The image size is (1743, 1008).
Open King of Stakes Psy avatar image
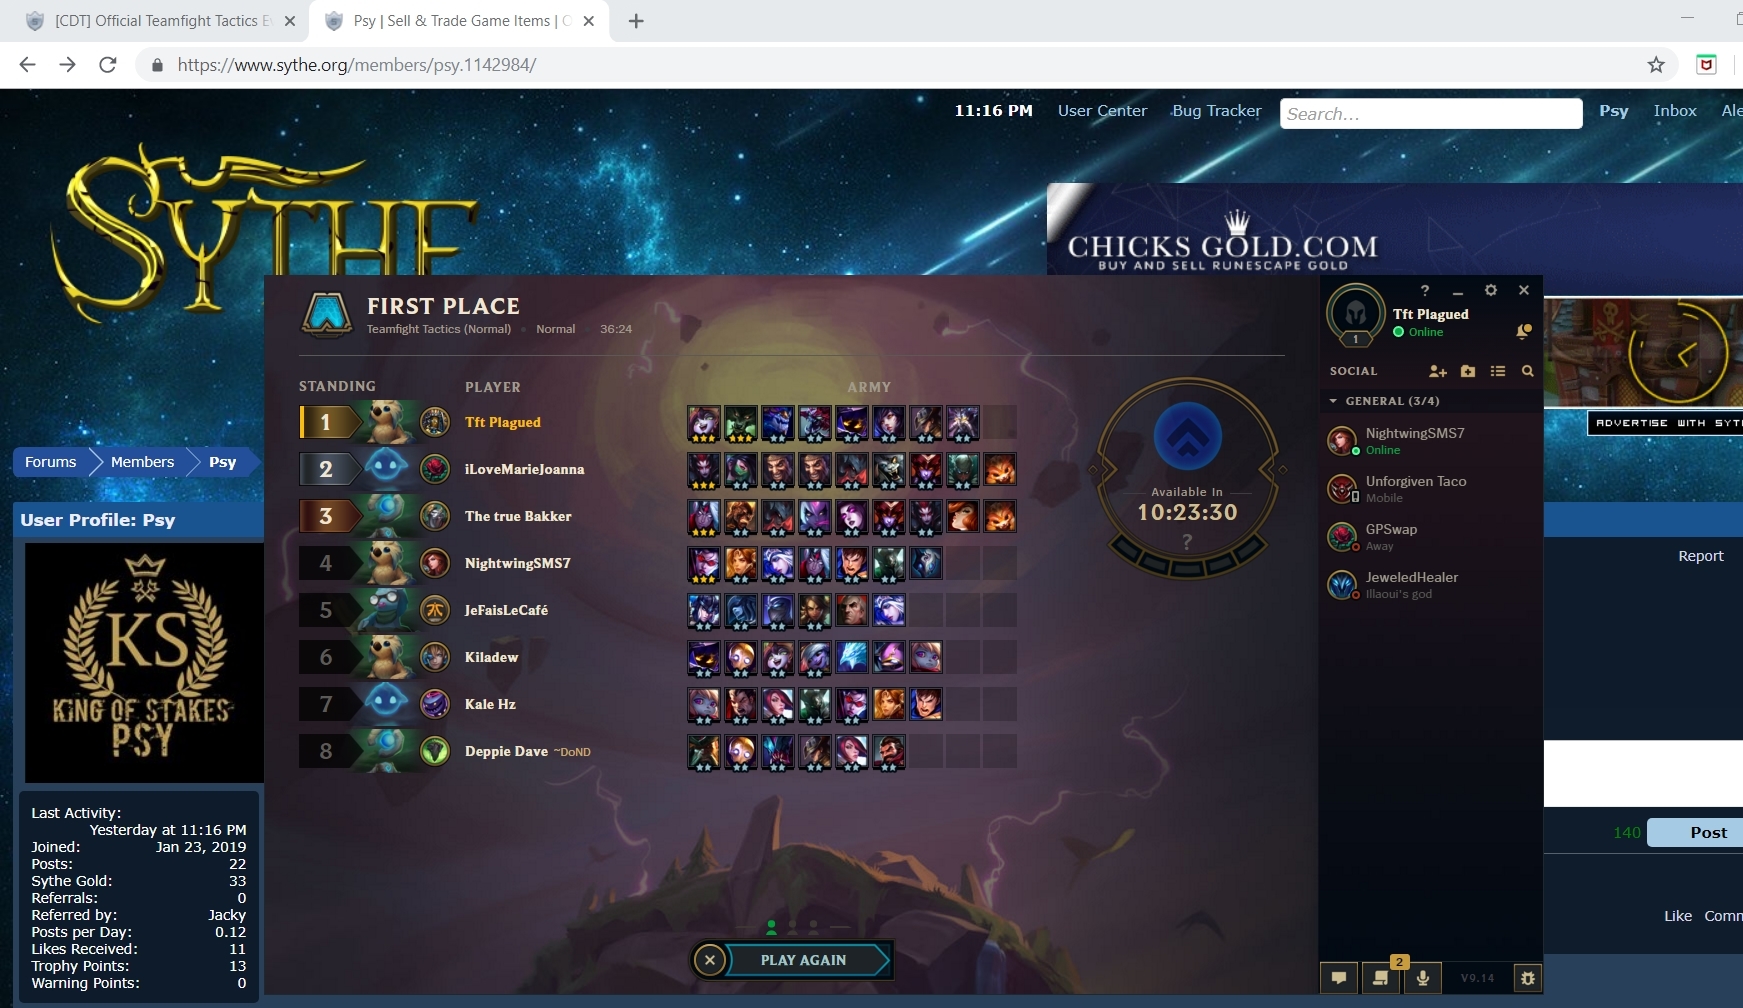coord(144,662)
